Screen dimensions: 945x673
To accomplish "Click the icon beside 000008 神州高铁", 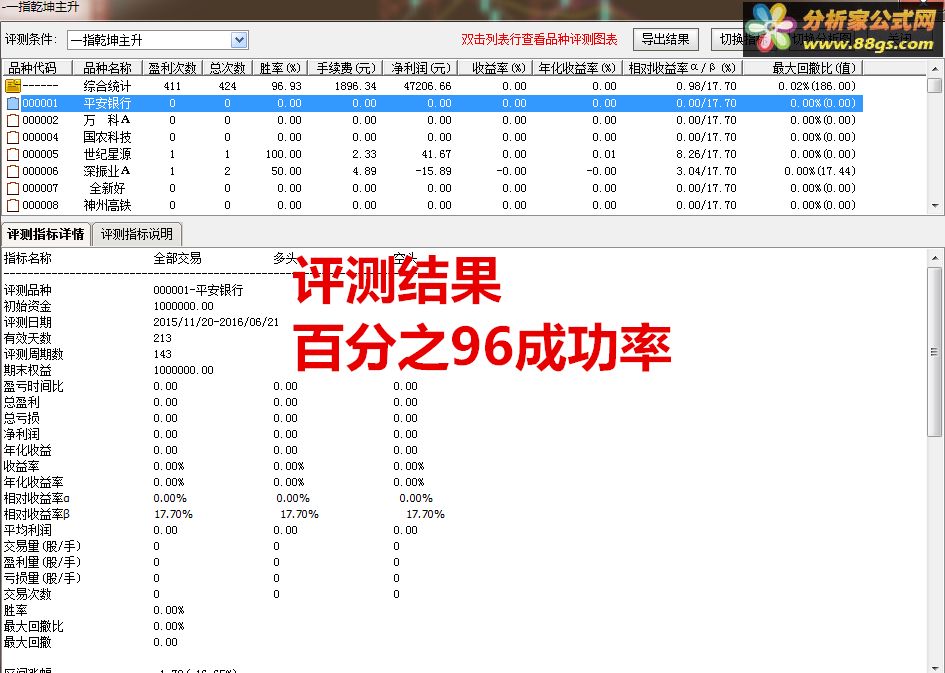I will [x=13, y=205].
